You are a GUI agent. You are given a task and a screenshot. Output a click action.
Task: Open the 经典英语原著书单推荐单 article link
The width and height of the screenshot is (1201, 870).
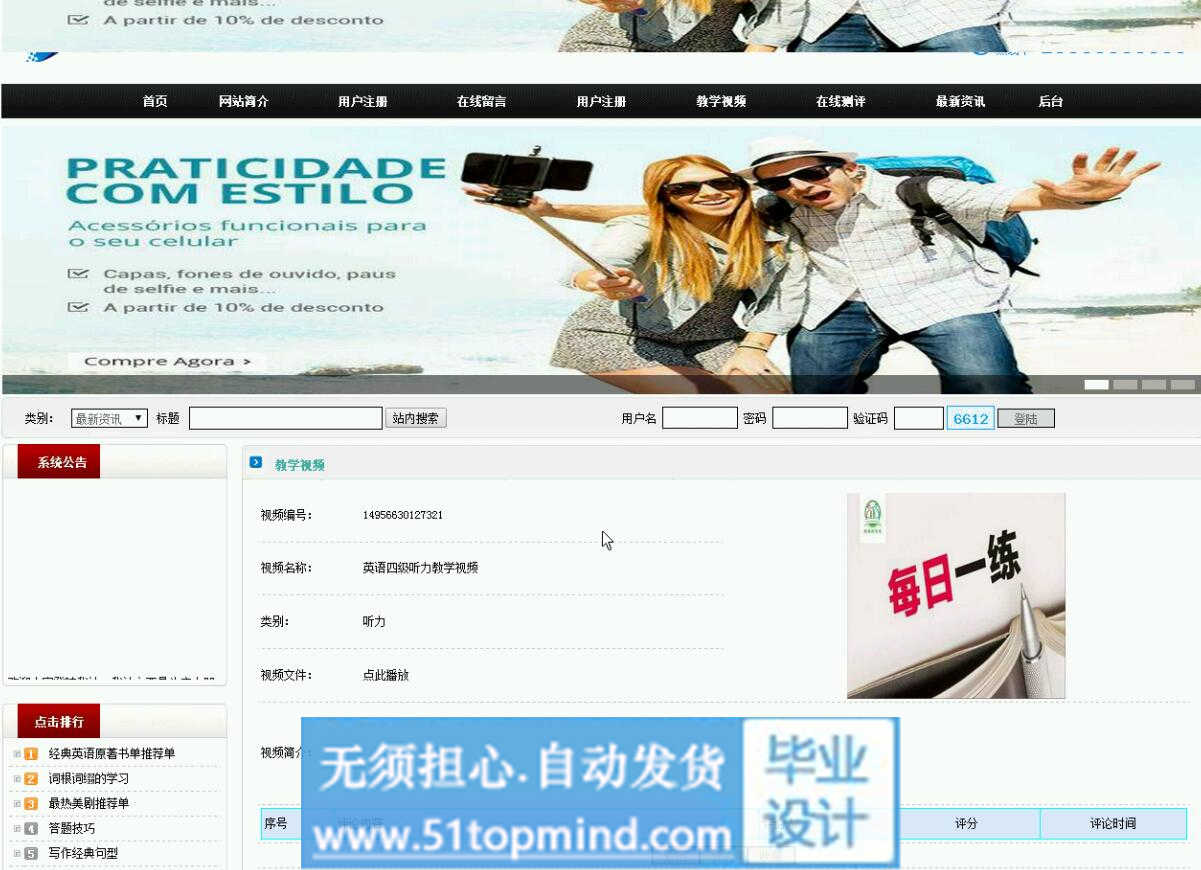click(112, 754)
